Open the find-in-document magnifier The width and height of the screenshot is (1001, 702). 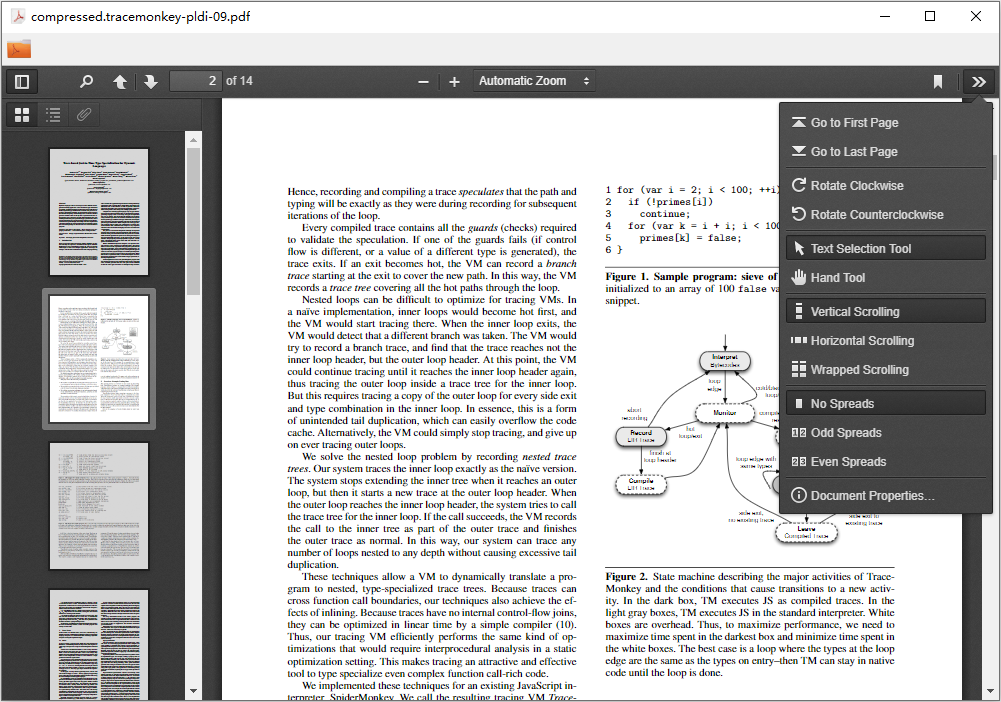coord(86,82)
